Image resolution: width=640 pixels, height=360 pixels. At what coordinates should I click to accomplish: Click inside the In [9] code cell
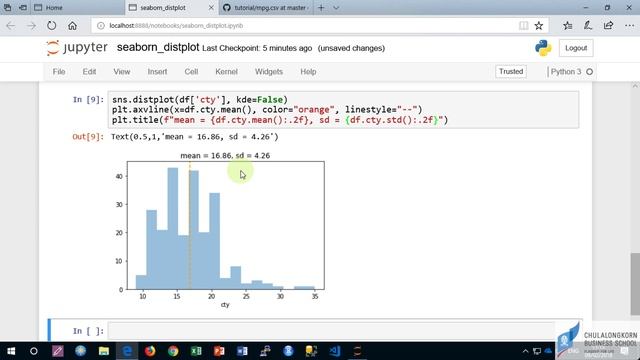click(x=343, y=110)
